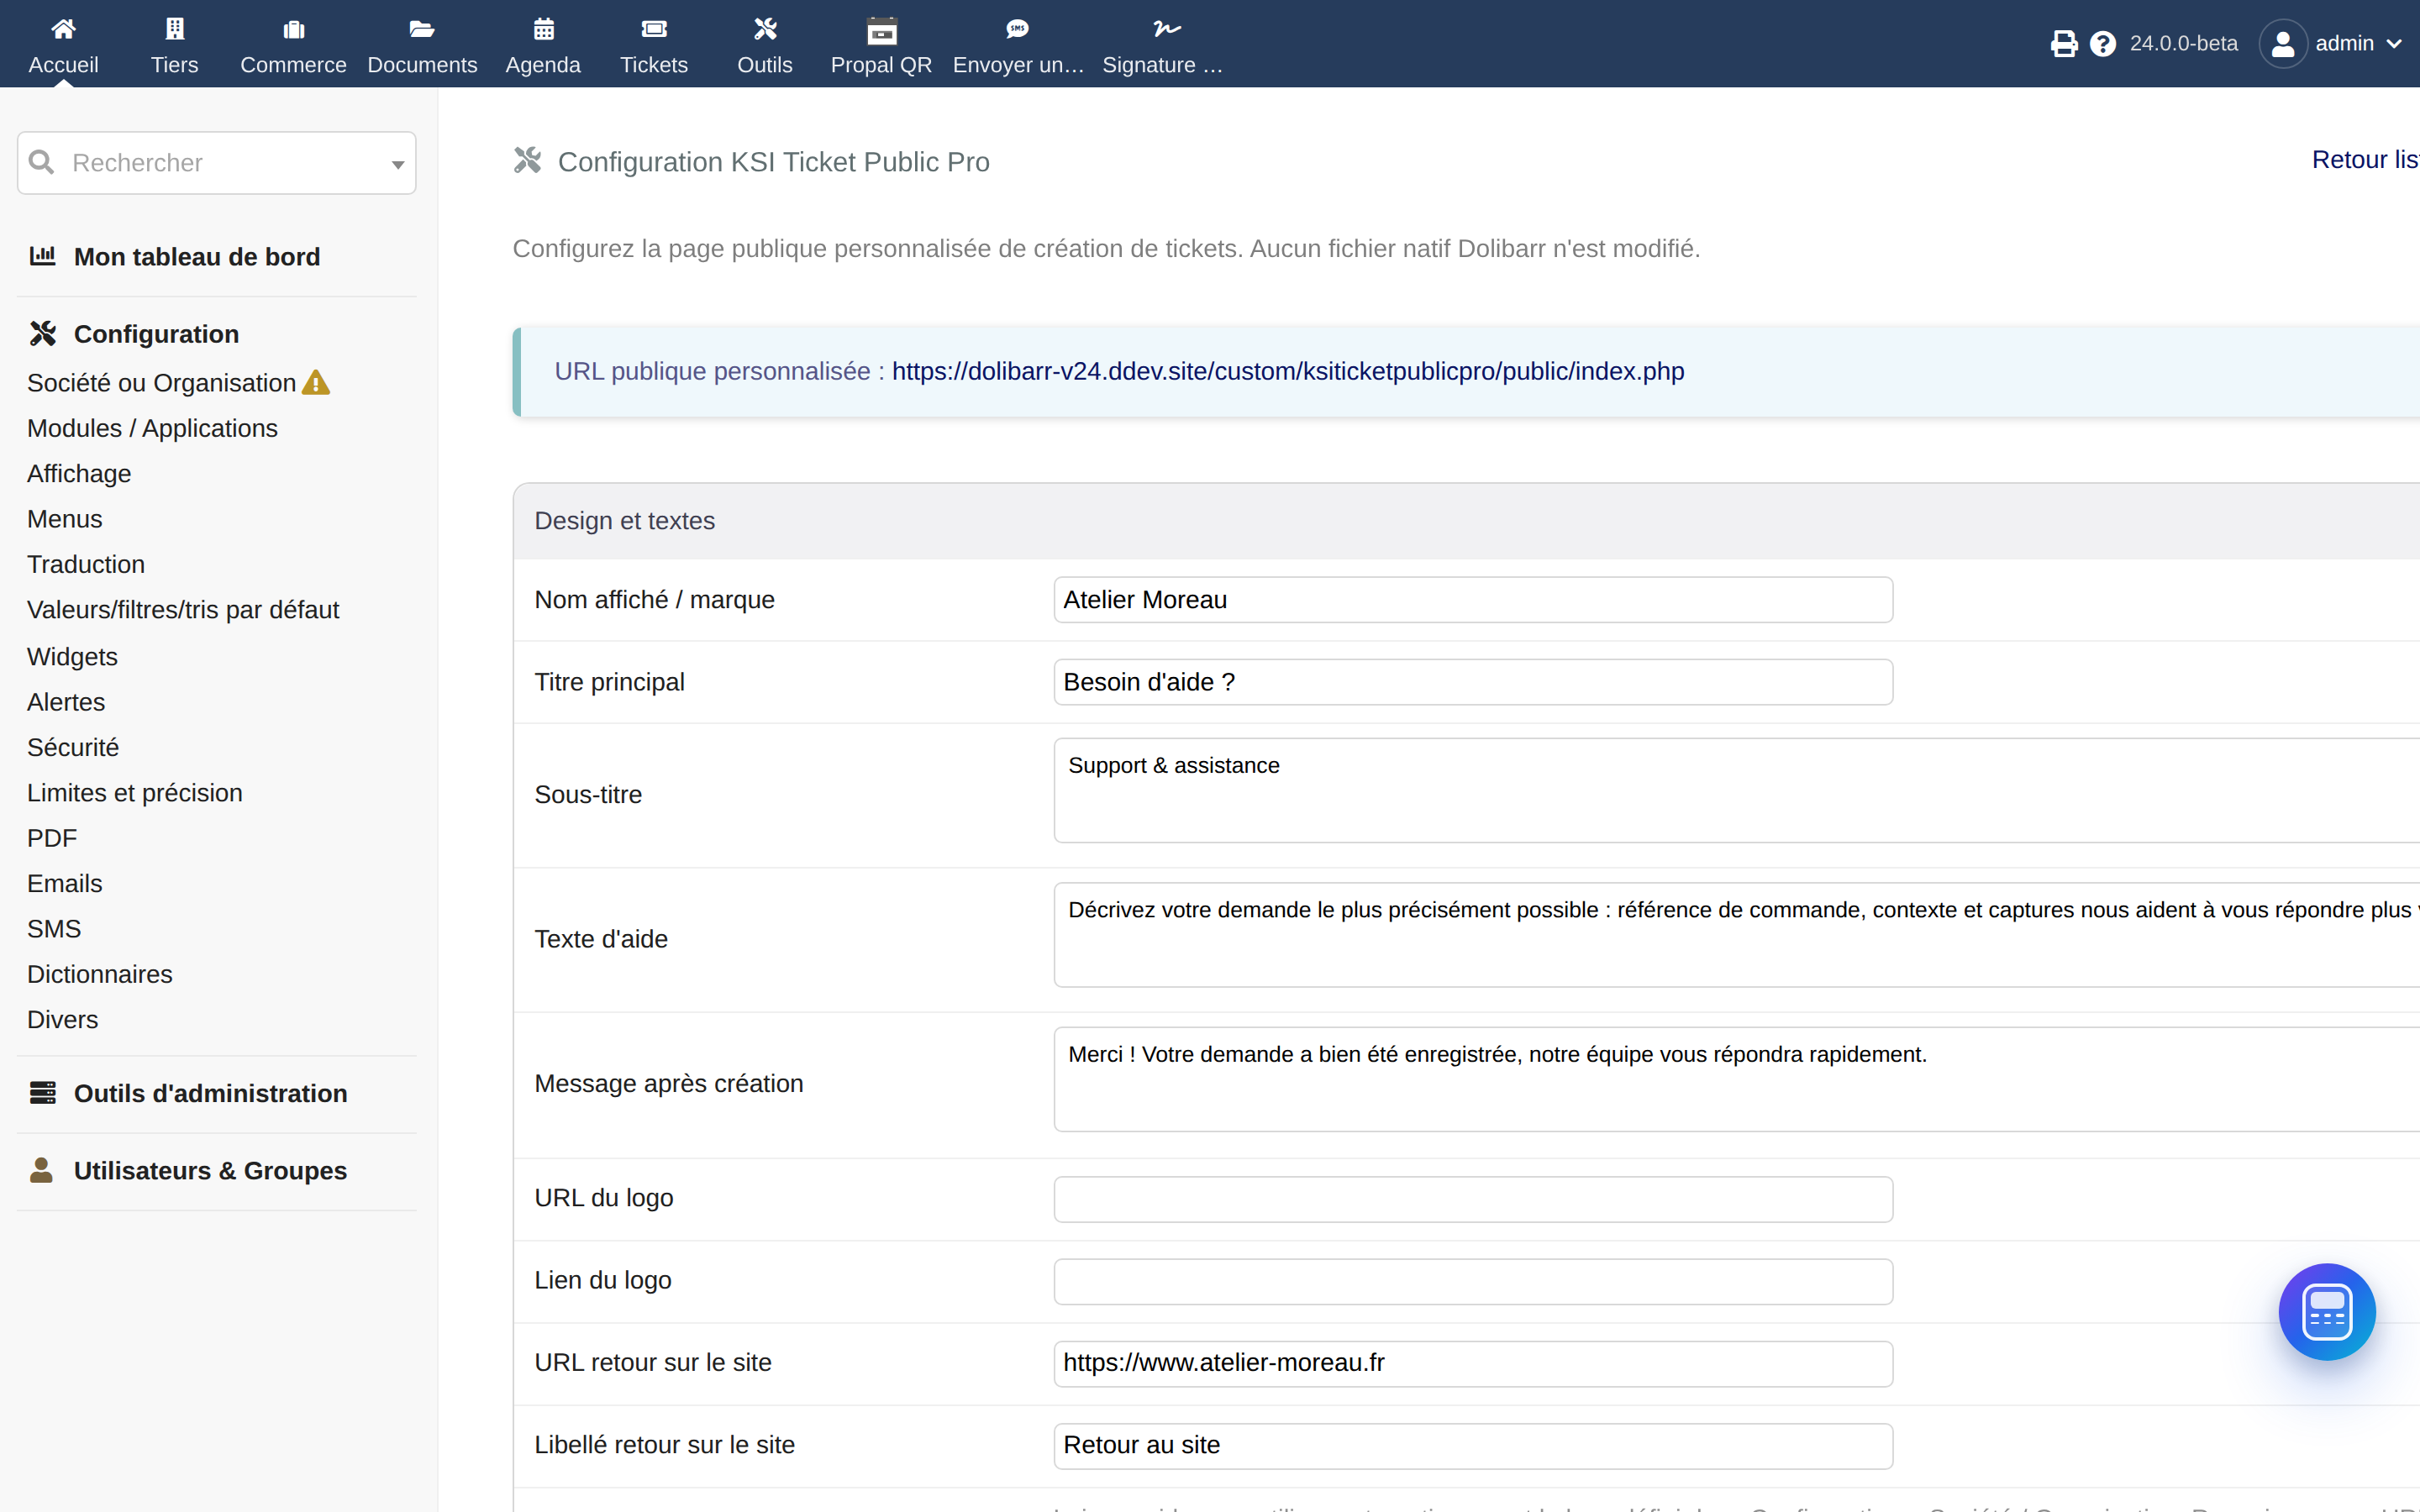Screen dimensions: 2420x1512
Task: Edit the Libellé retour sur le site field
Action: (x=1473, y=1446)
